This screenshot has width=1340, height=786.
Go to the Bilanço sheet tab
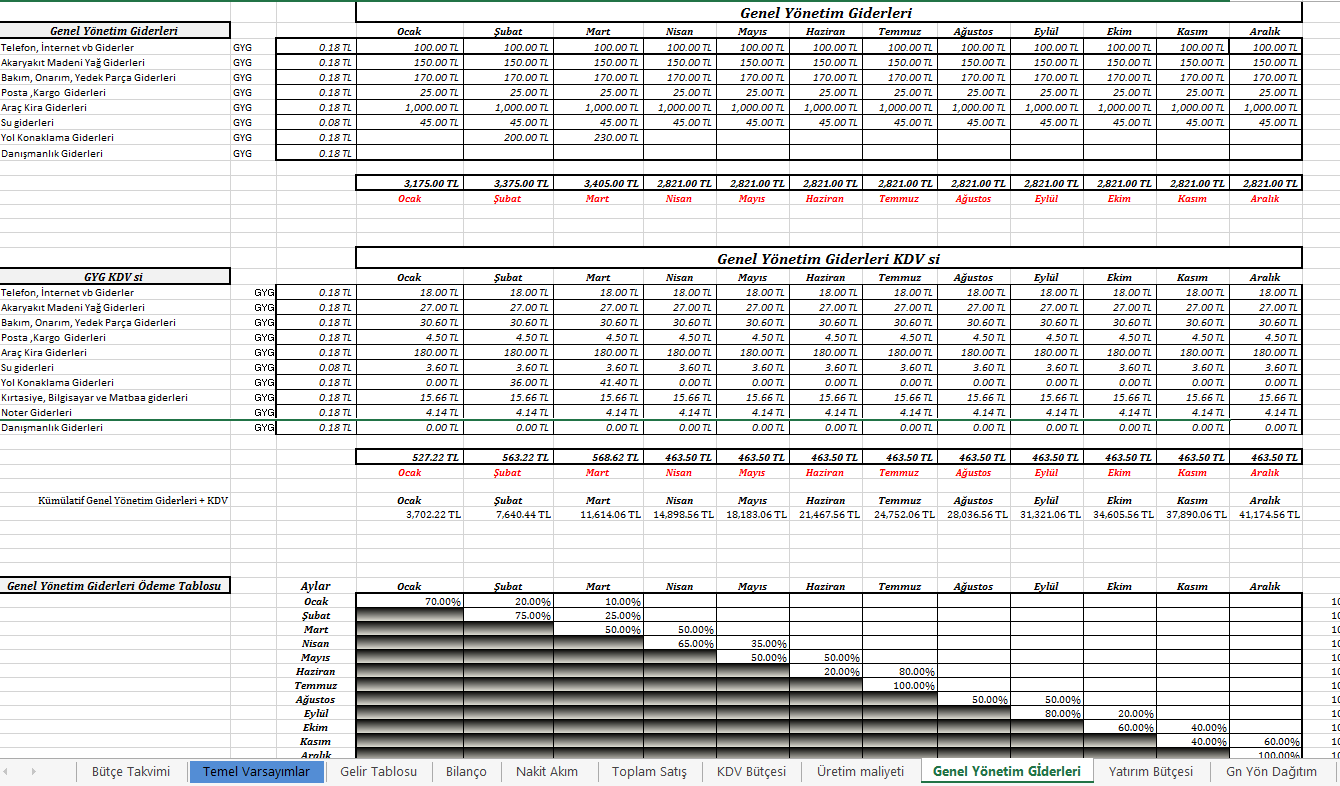tap(466, 772)
